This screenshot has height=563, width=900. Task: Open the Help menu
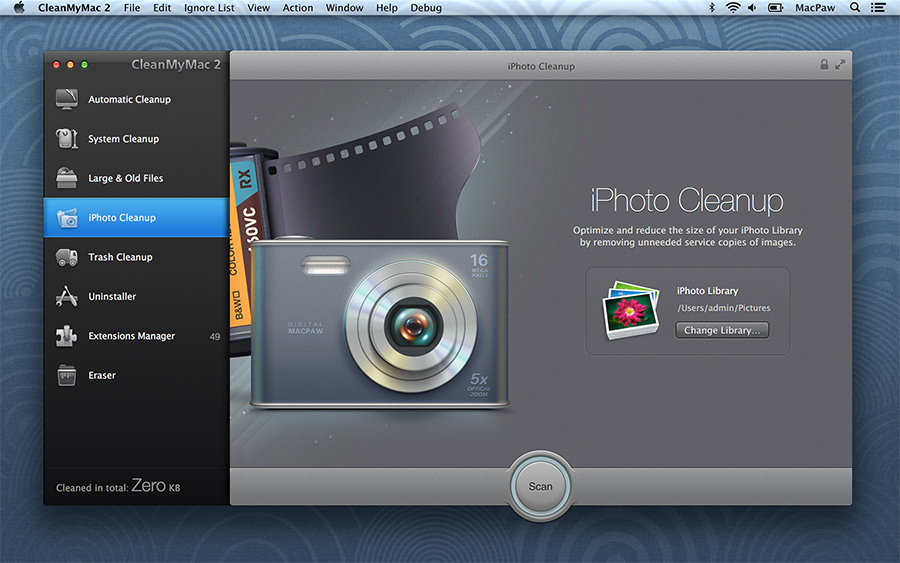(x=387, y=7)
